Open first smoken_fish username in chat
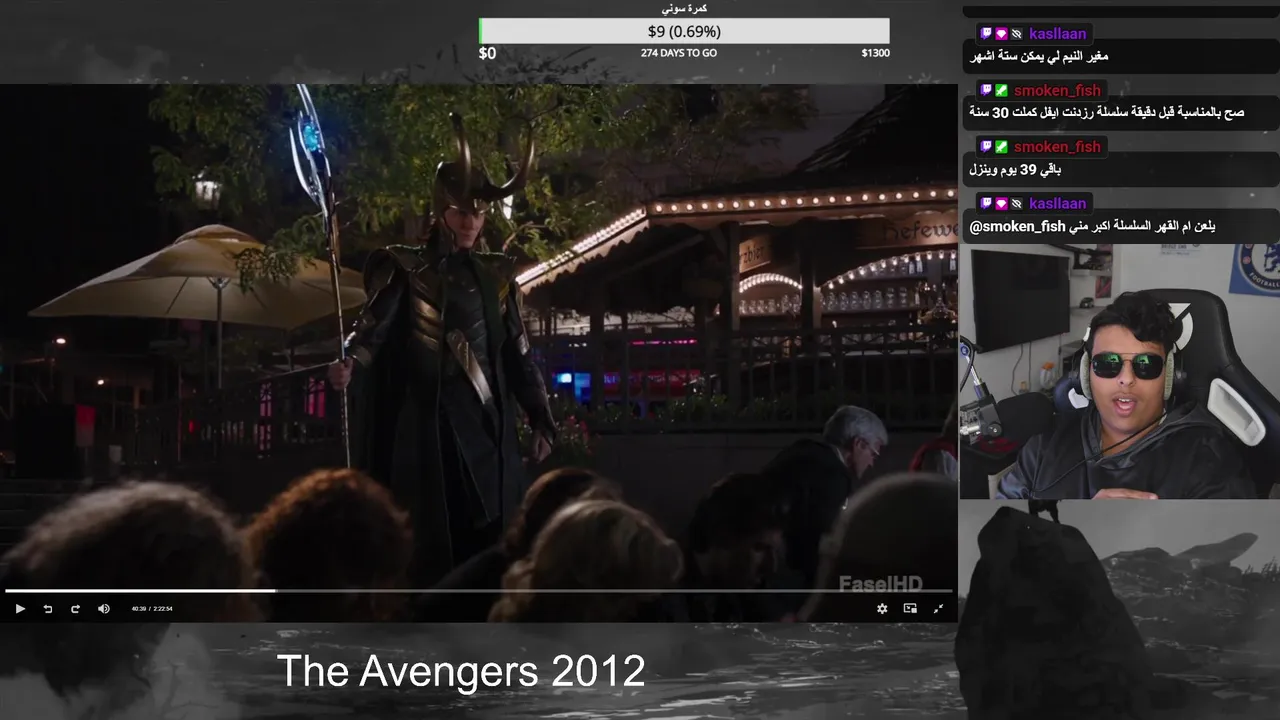Viewport: 1280px width, 720px height. pyautogui.click(x=1057, y=91)
